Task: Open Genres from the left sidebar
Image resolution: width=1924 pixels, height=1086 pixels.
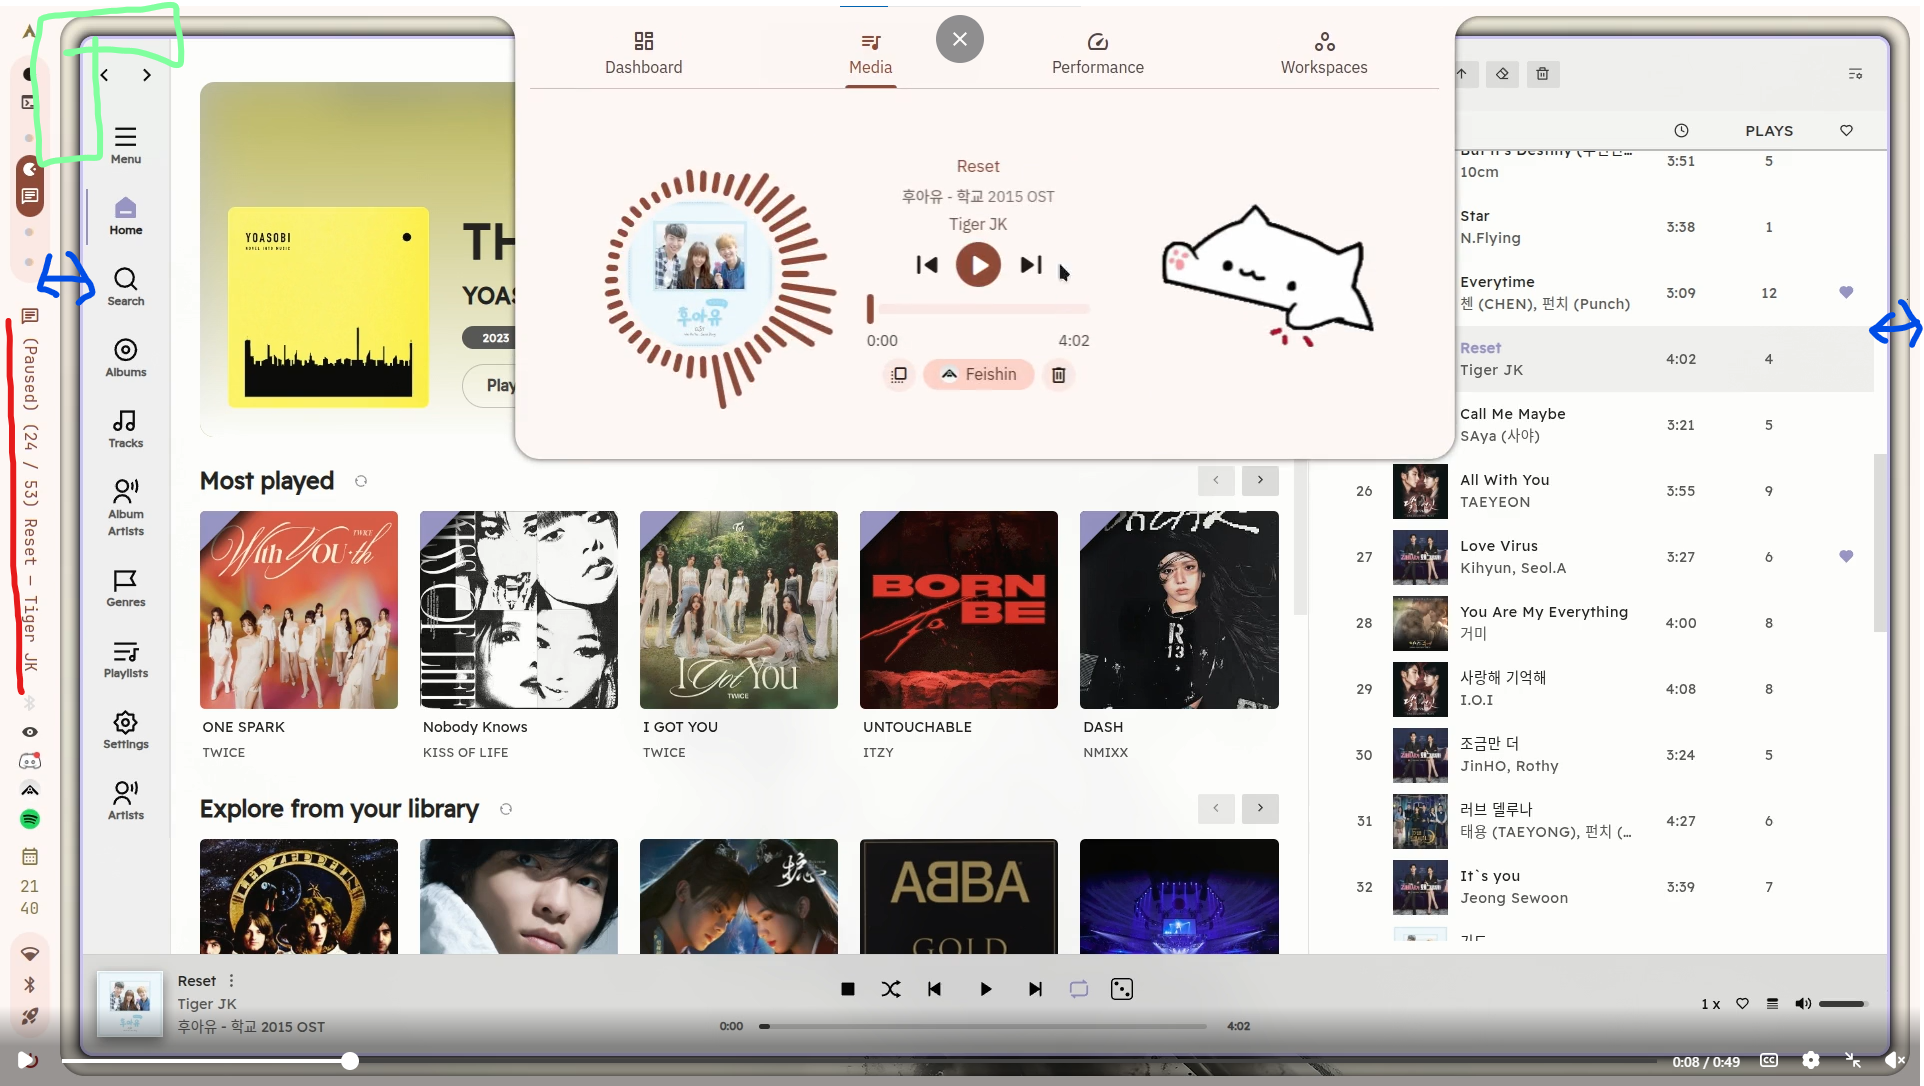Action: (126, 587)
